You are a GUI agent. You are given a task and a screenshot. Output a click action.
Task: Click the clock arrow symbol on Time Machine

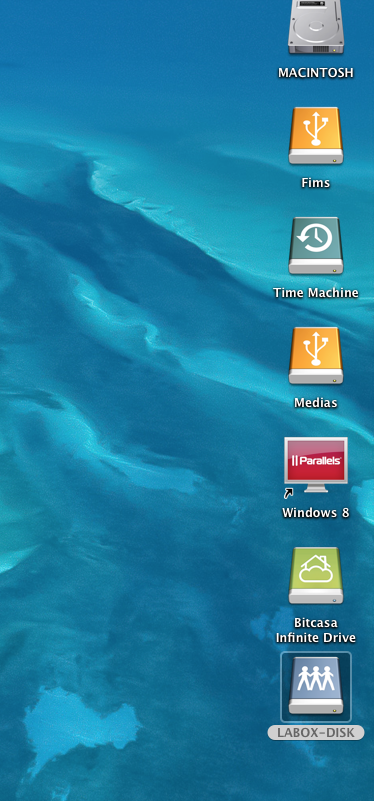(x=316, y=238)
